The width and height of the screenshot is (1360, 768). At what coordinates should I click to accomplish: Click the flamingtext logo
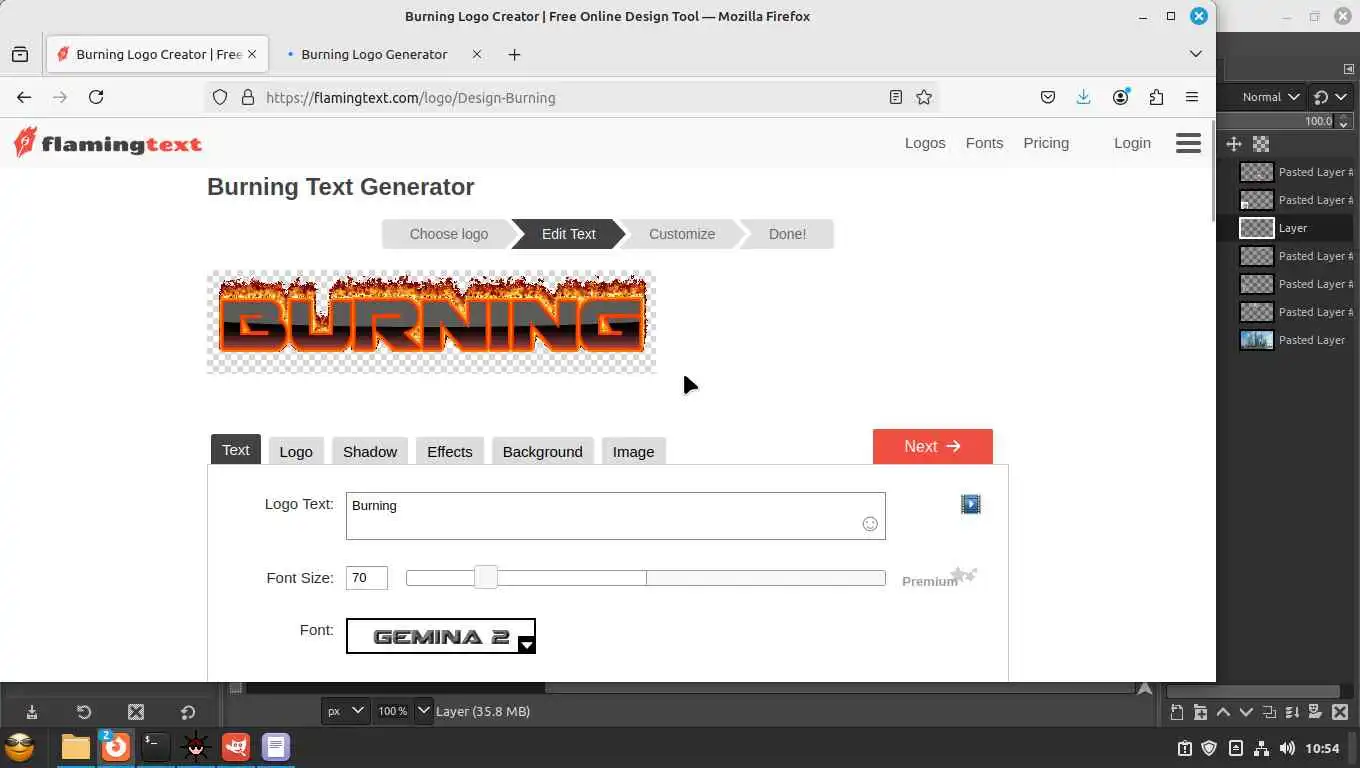(108, 143)
